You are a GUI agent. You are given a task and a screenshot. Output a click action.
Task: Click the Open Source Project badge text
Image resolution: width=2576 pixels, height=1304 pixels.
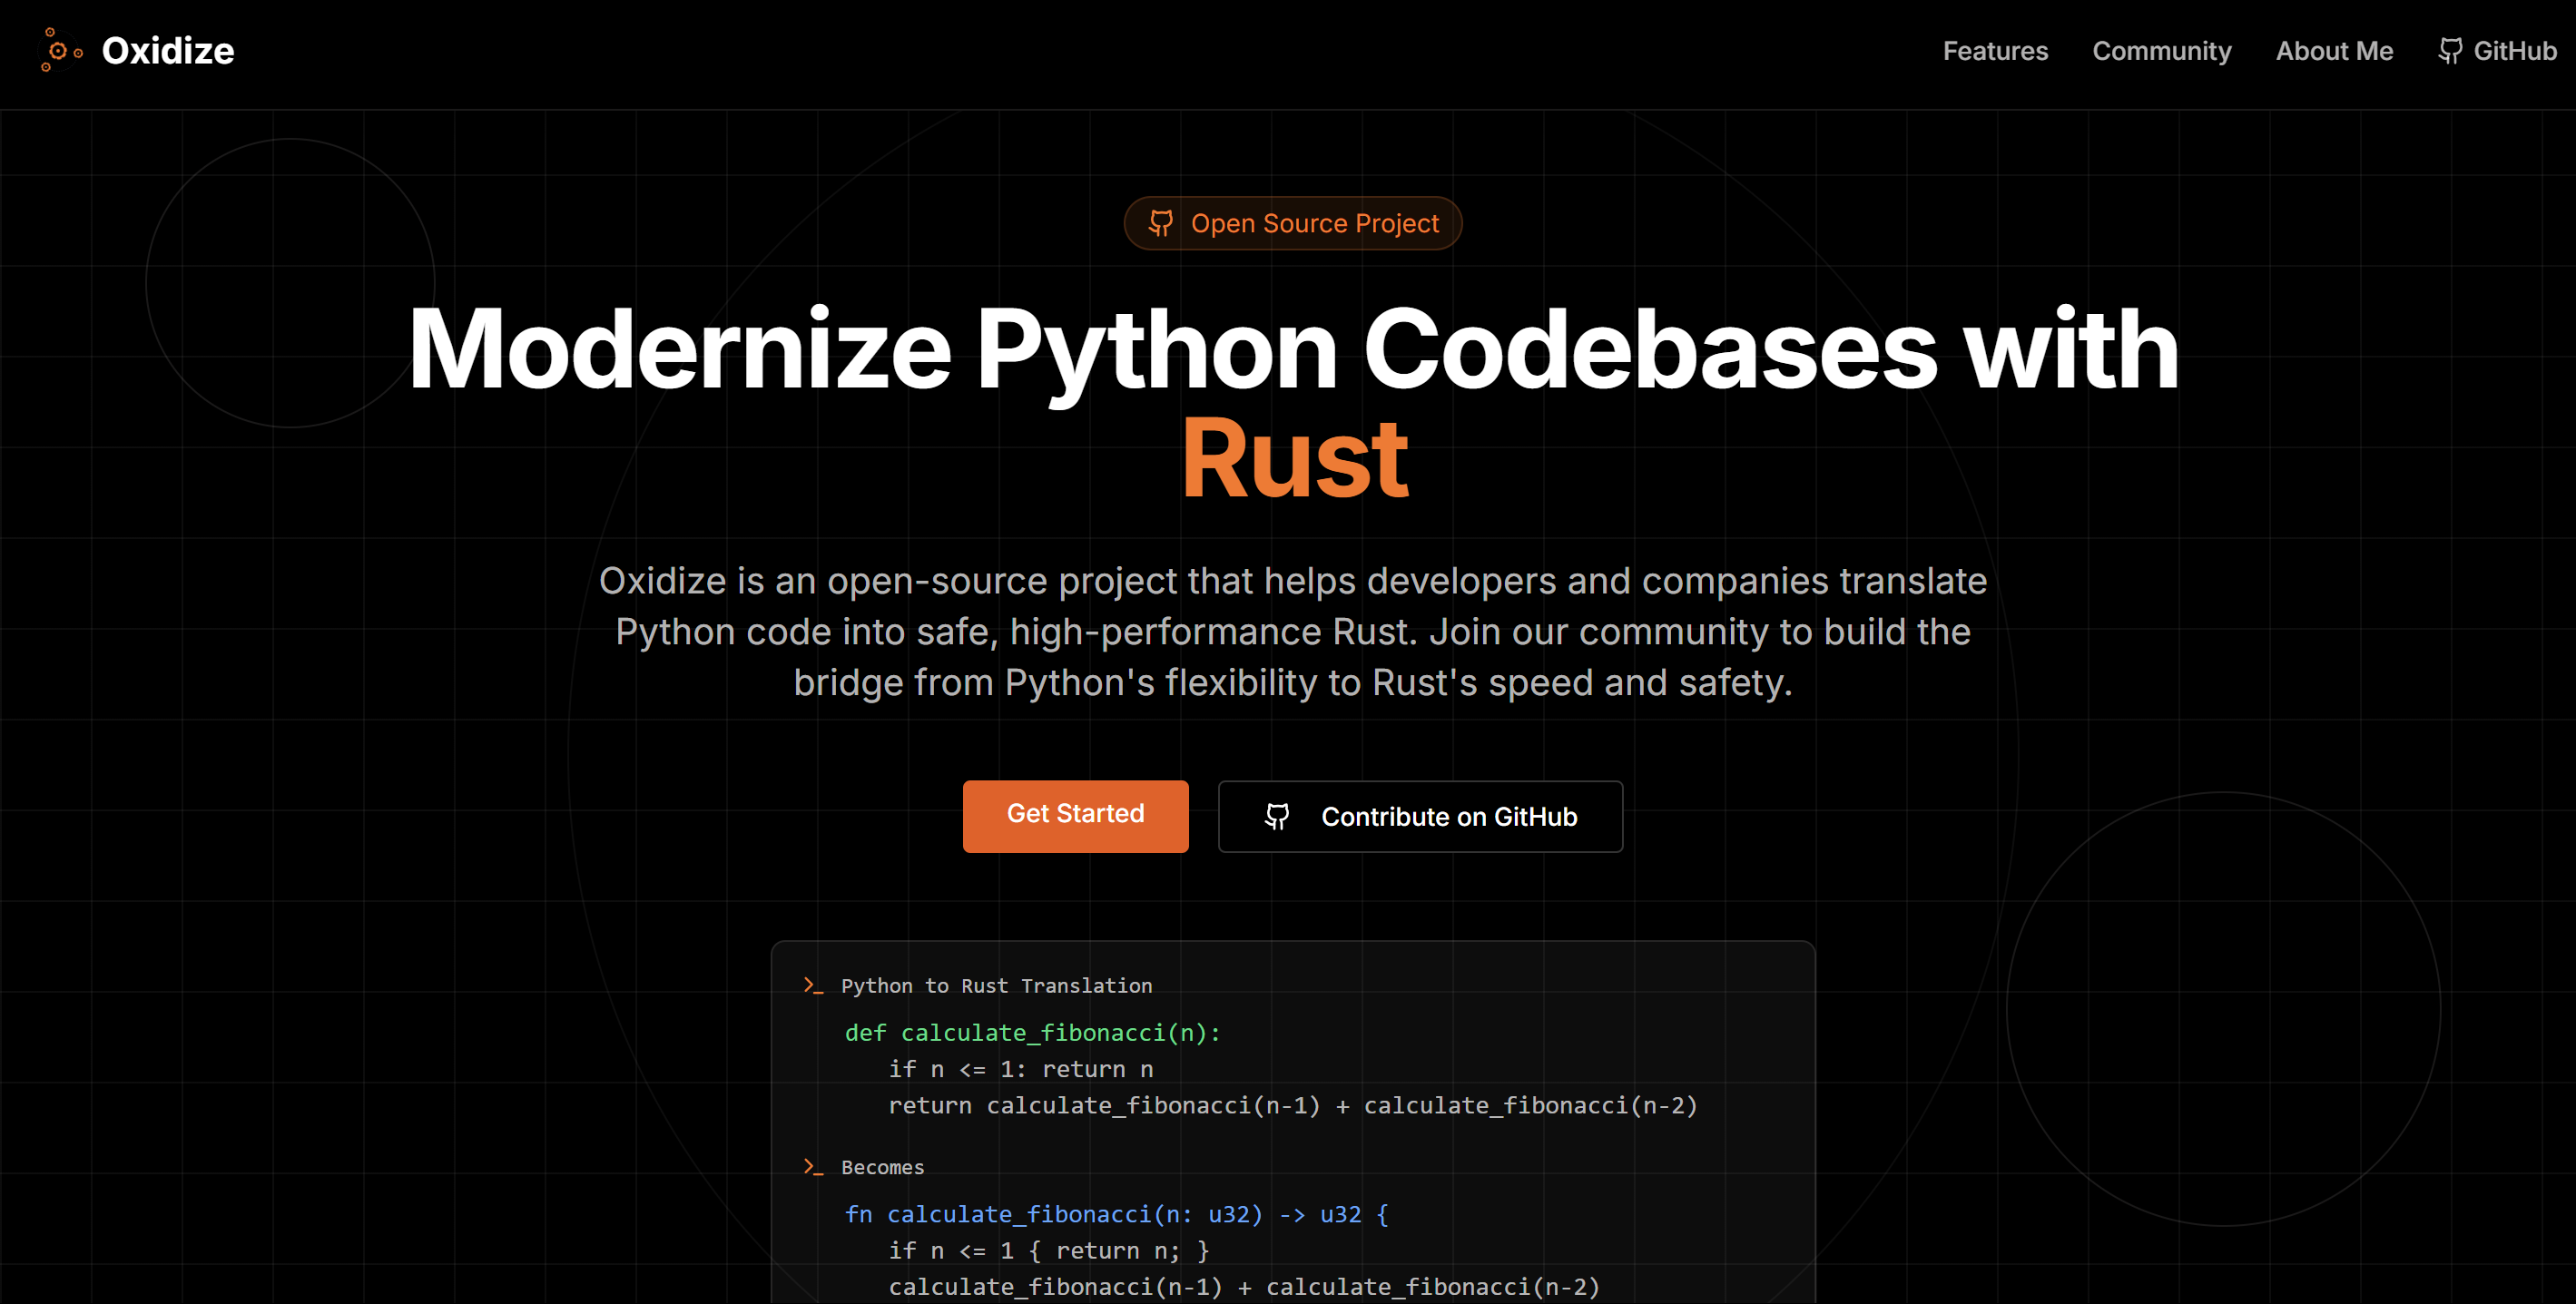[x=1314, y=223]
